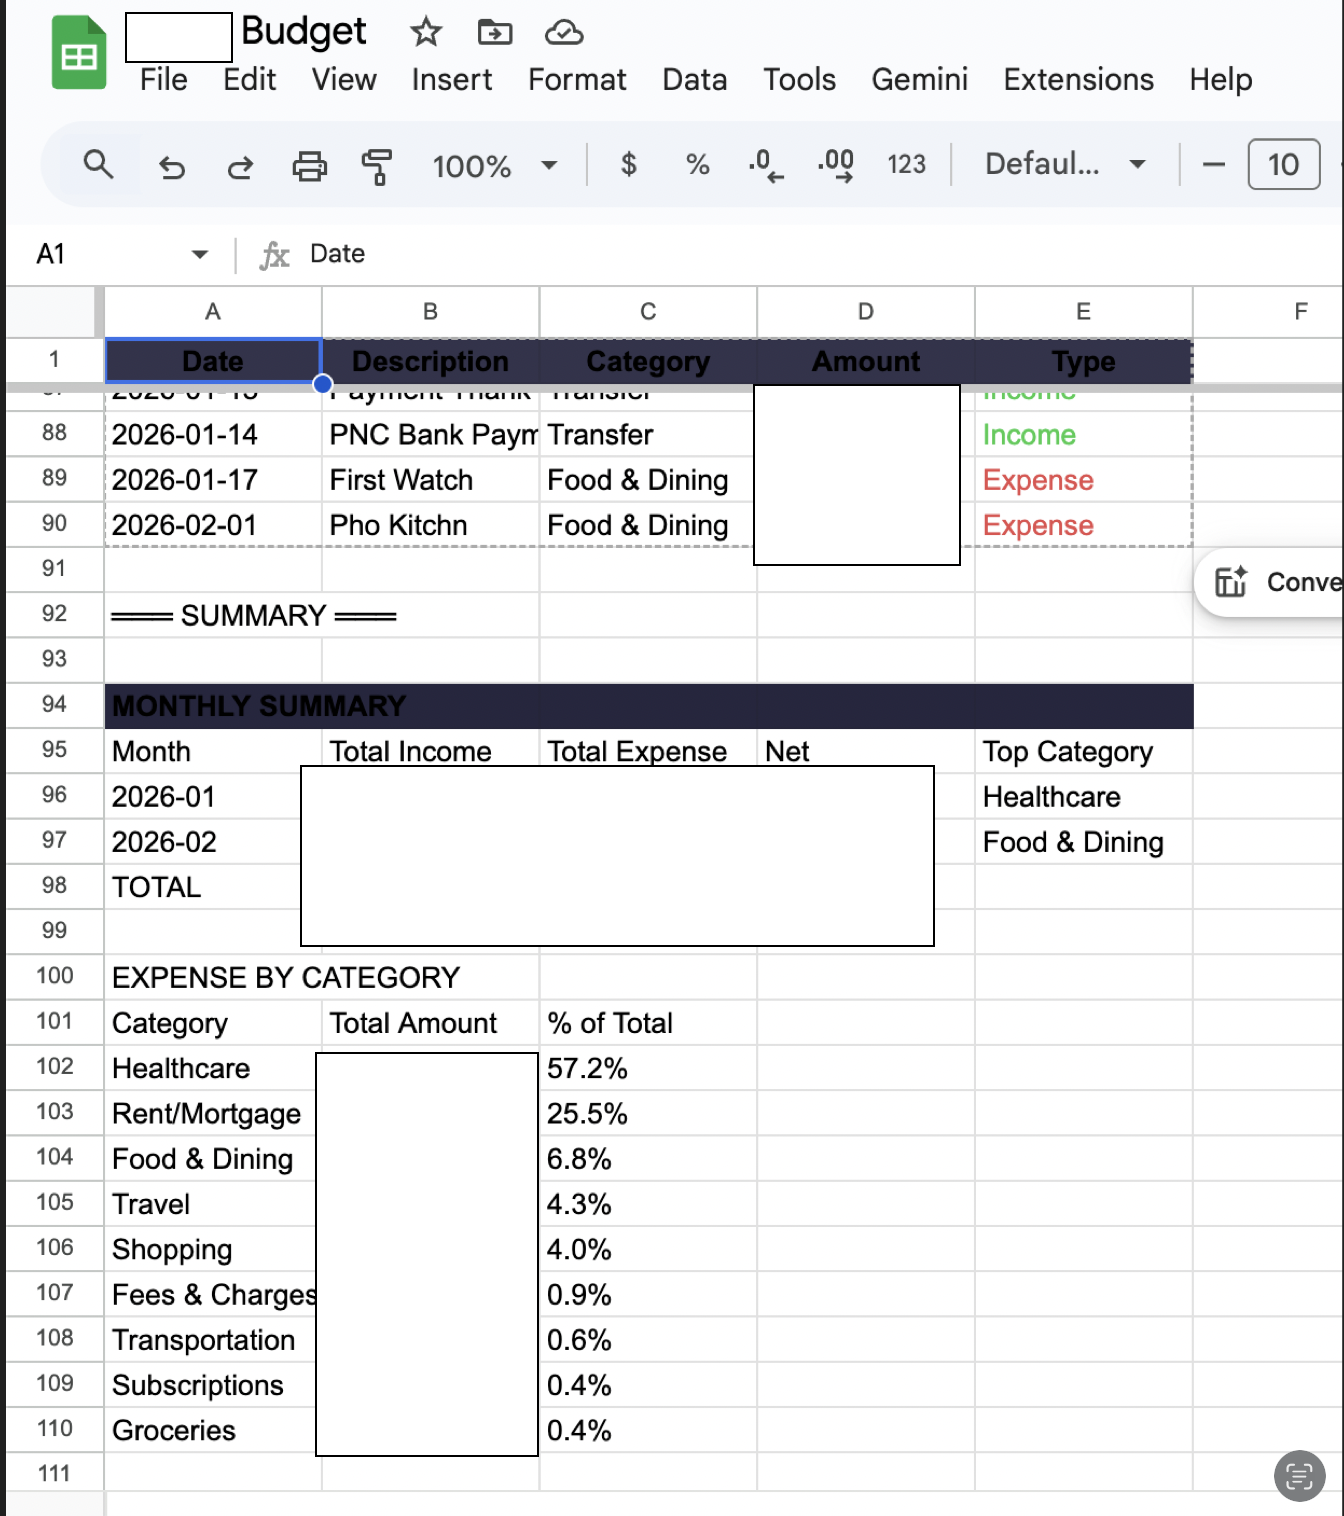This screenshot has width=1344, height=1516.
Task: Click the Category header cell in row 1
Action: click(x=648, y=361)
